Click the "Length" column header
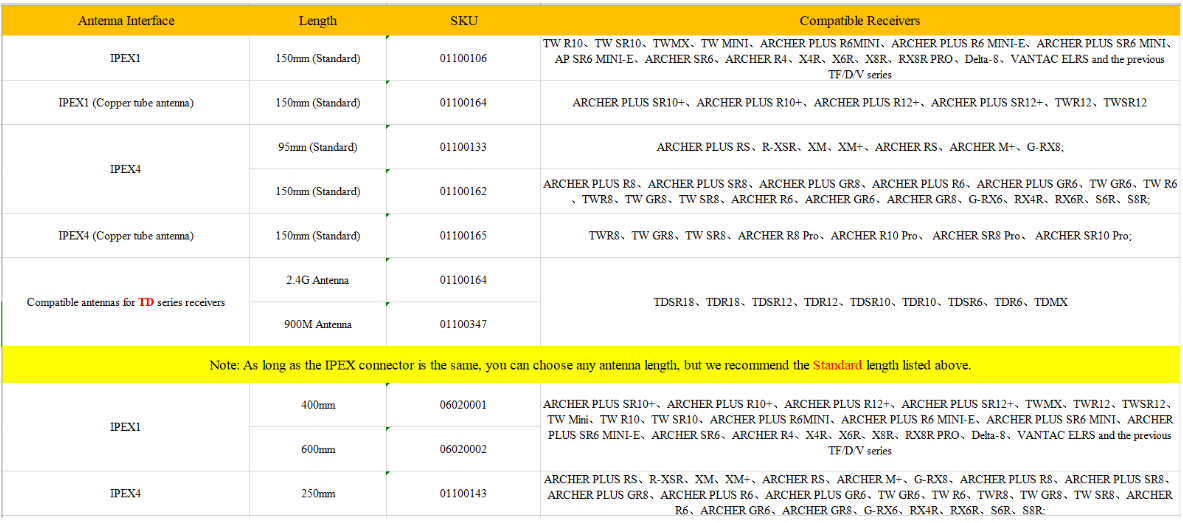 (x=318, y=20)
